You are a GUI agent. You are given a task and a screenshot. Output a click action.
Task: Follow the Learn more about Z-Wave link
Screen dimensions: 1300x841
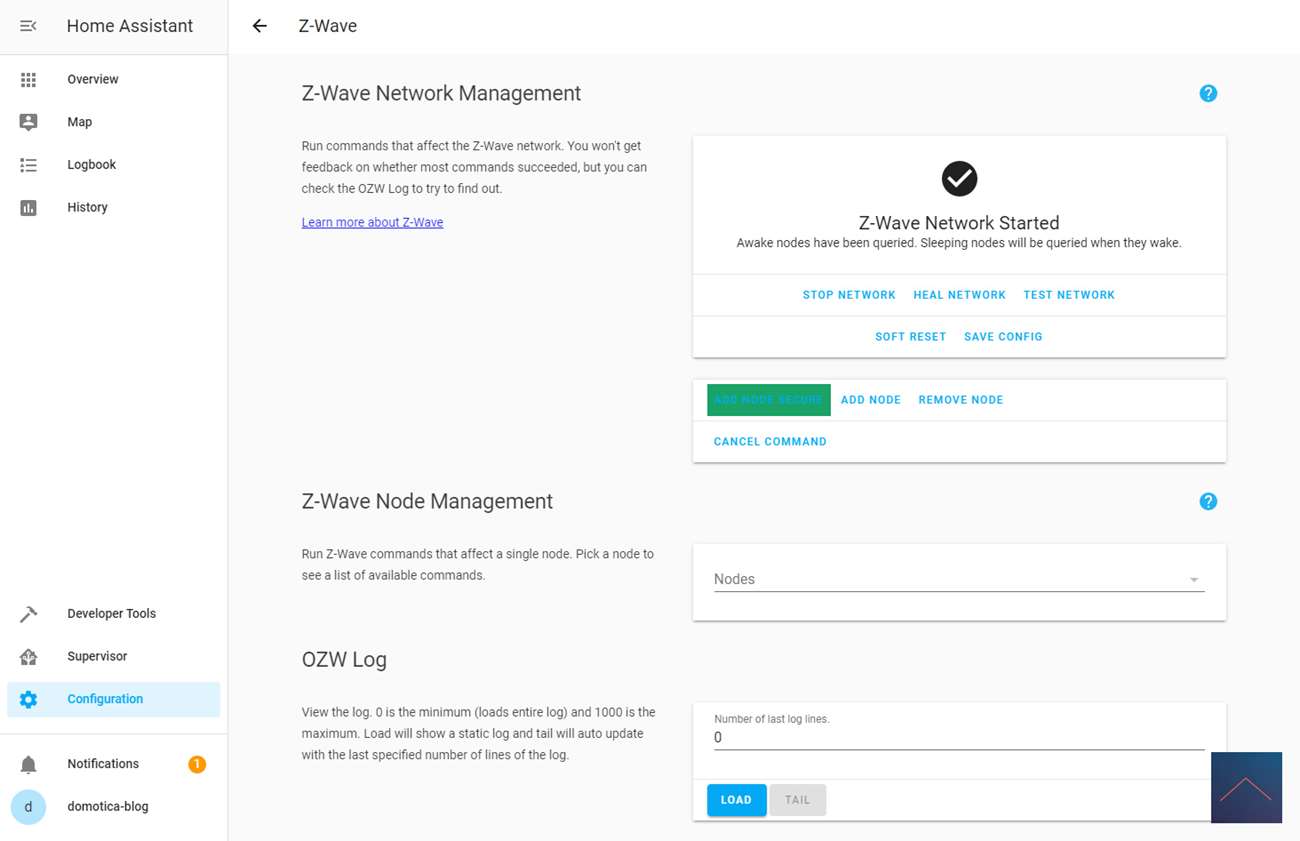[x=372, y=222]
